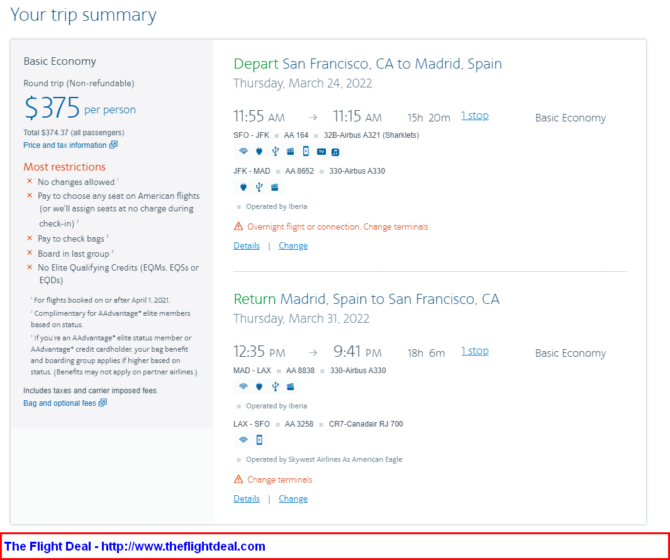Click the Pay to choose any seat restriction

tap(119, 209)
